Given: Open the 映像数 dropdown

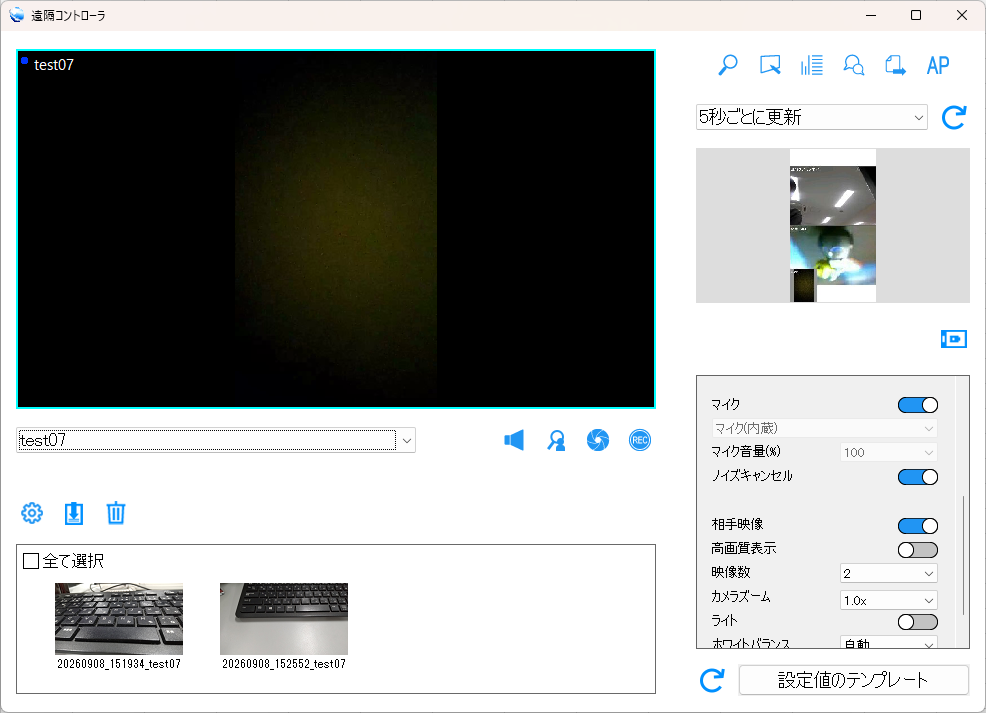Looking at the screenshot, I should [889, 573].
